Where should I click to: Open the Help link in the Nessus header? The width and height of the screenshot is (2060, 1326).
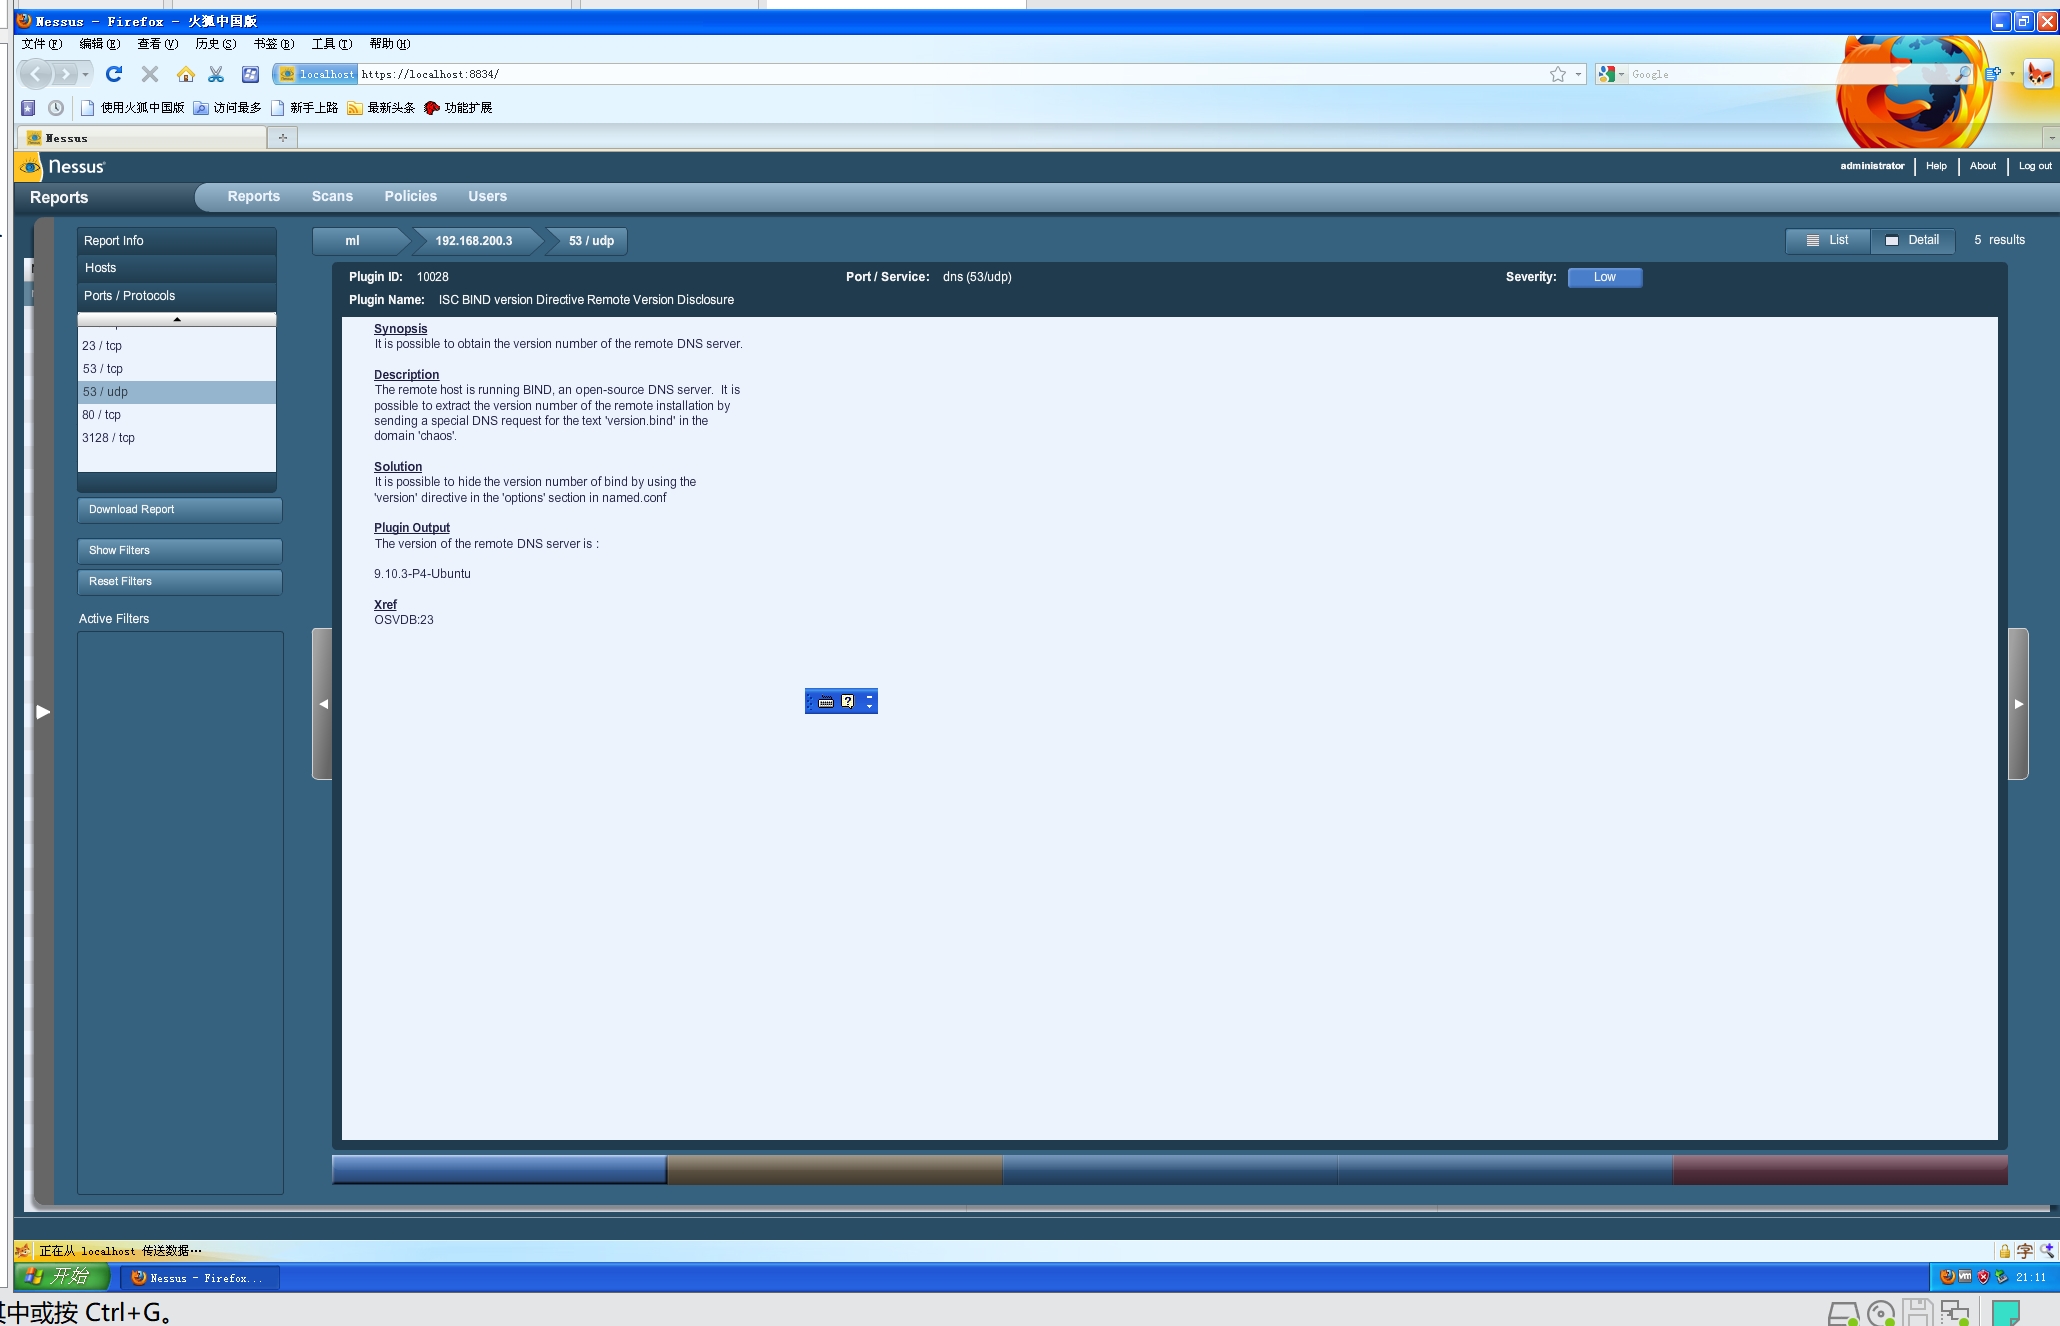[x=1936, y=167]
